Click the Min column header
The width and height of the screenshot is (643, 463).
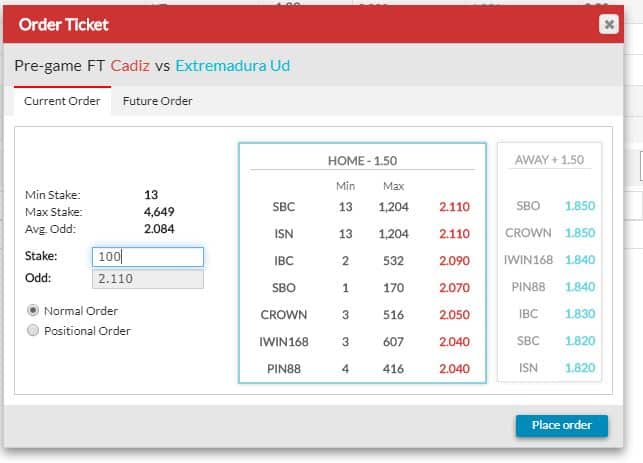tap(345, 186)
